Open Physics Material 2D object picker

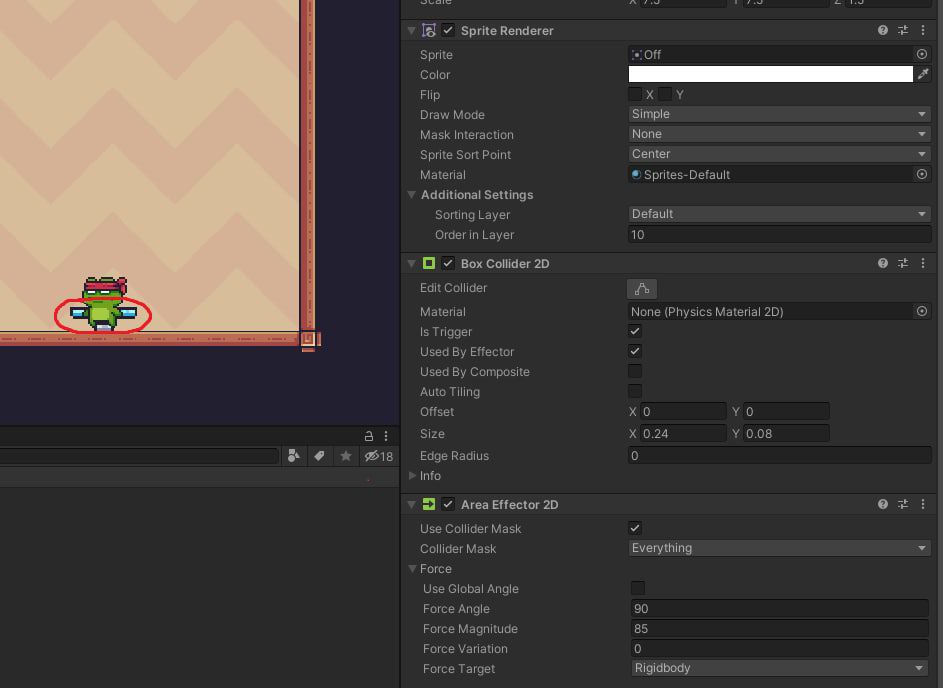(921, 311)
